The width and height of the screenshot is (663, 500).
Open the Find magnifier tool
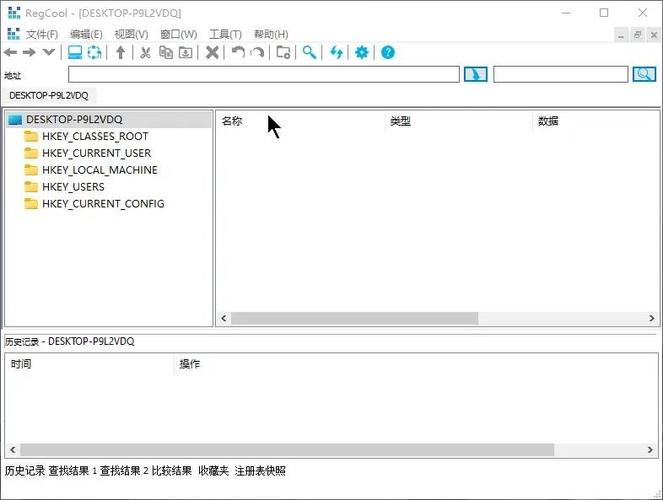pos(309,52)
